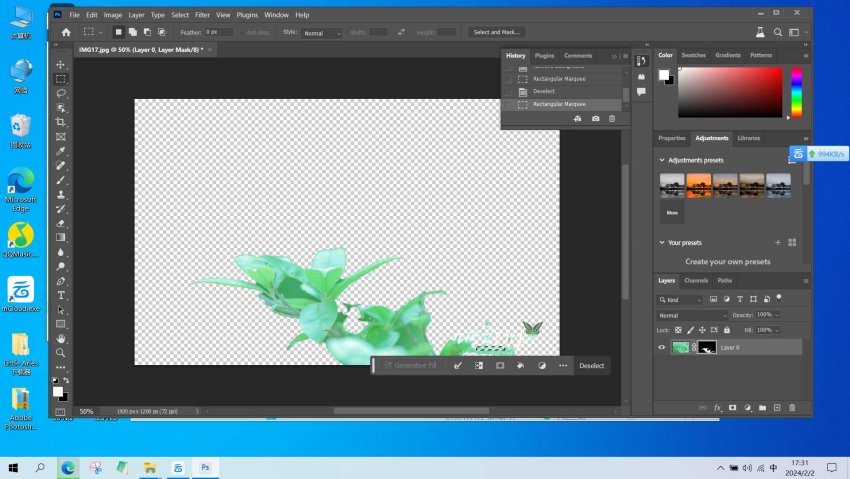Toggle lock image pixels brush icon
This screenshot has height=479, width=850.
coord(690,330)
